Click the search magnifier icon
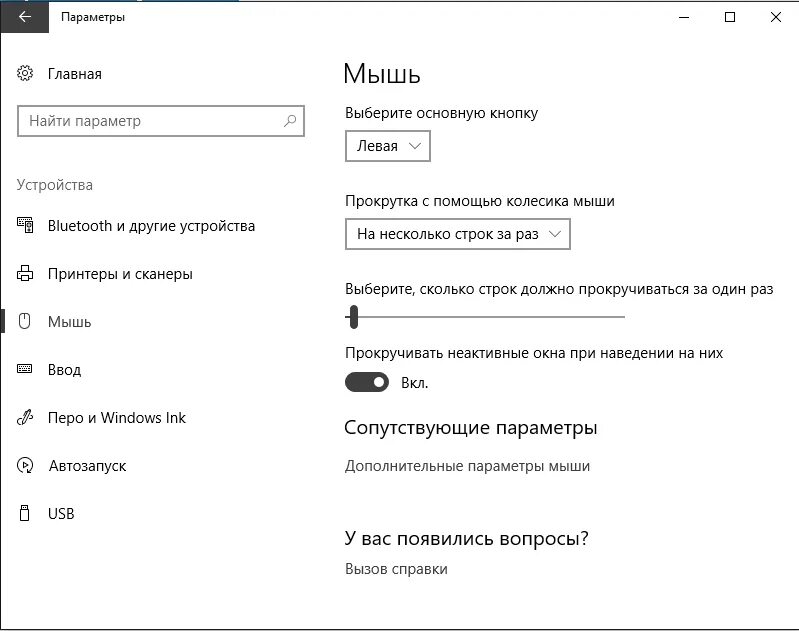799x631 pixels. coord(290,121)
